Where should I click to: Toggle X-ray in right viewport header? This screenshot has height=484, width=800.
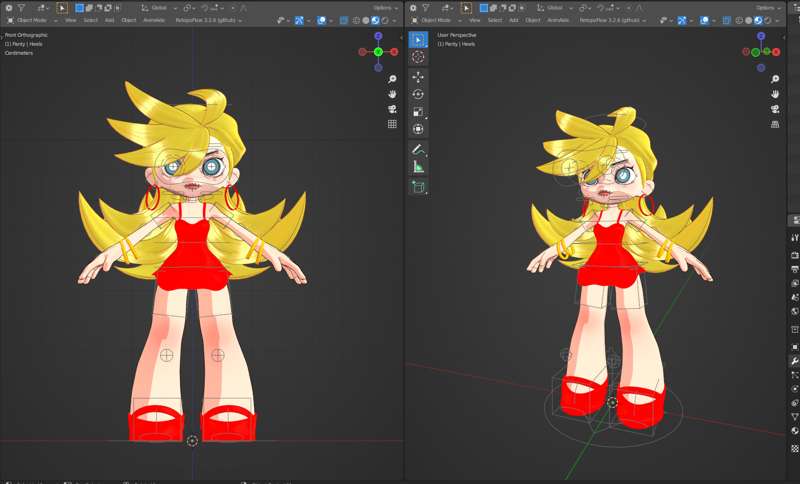[727, 20]
